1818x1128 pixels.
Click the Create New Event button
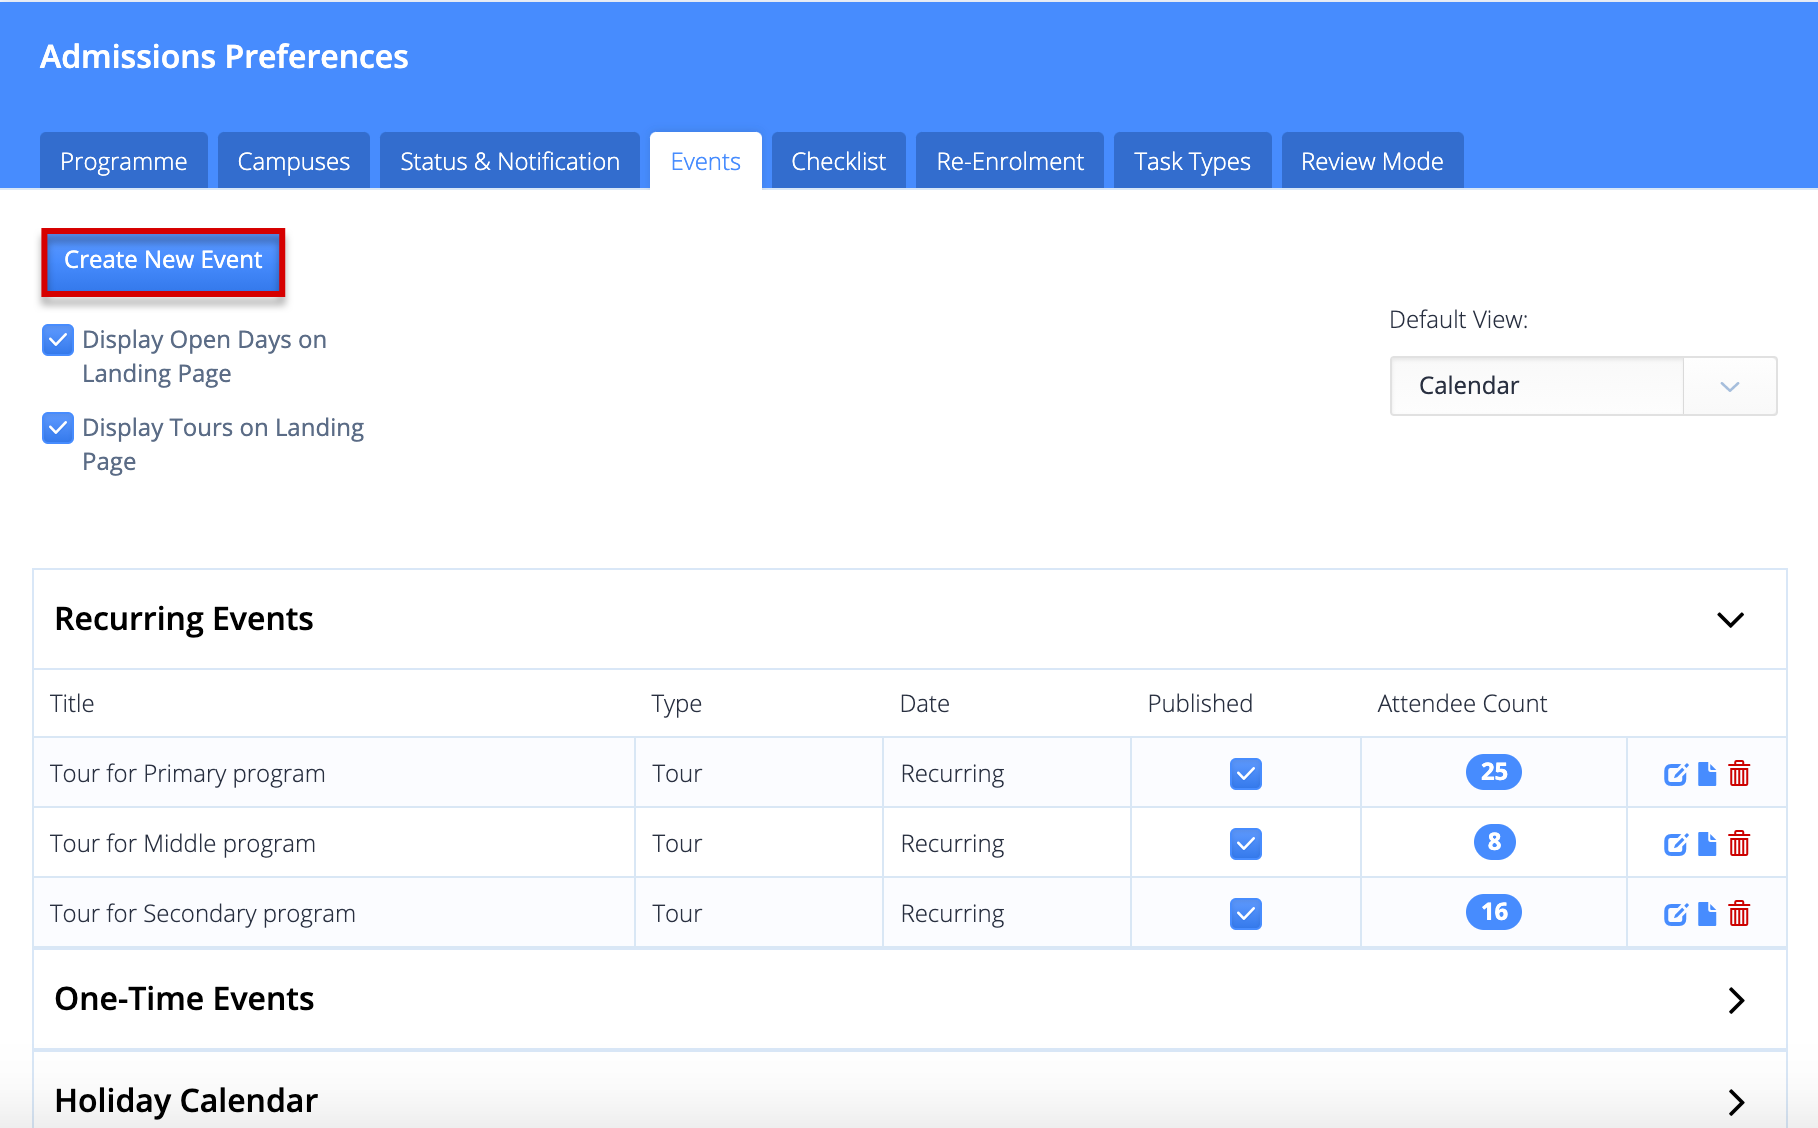pyautogui.click(x=163, y=261)
